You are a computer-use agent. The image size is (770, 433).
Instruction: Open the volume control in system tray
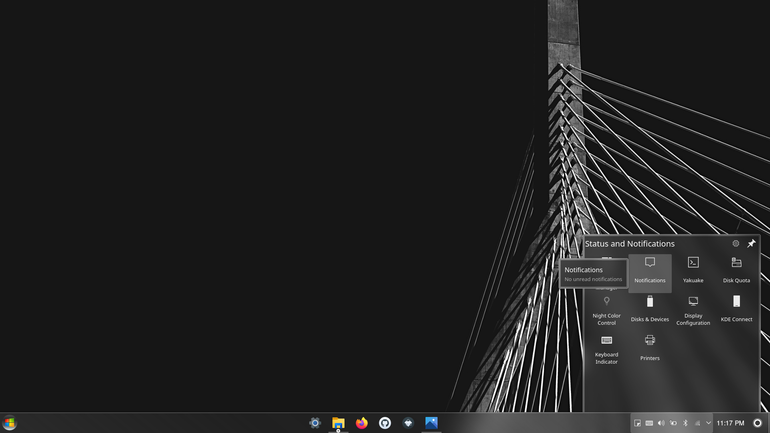661,423
